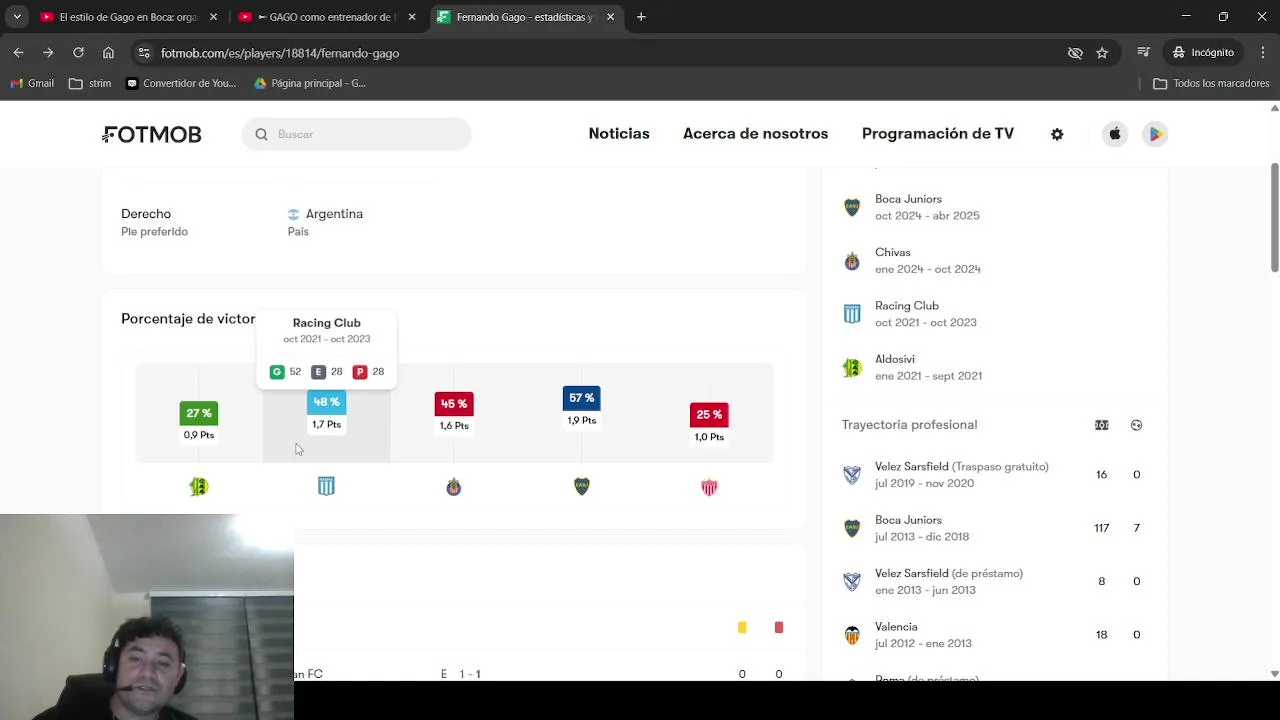Click the Chivas crest in coaching history

(x=852, y=261)
